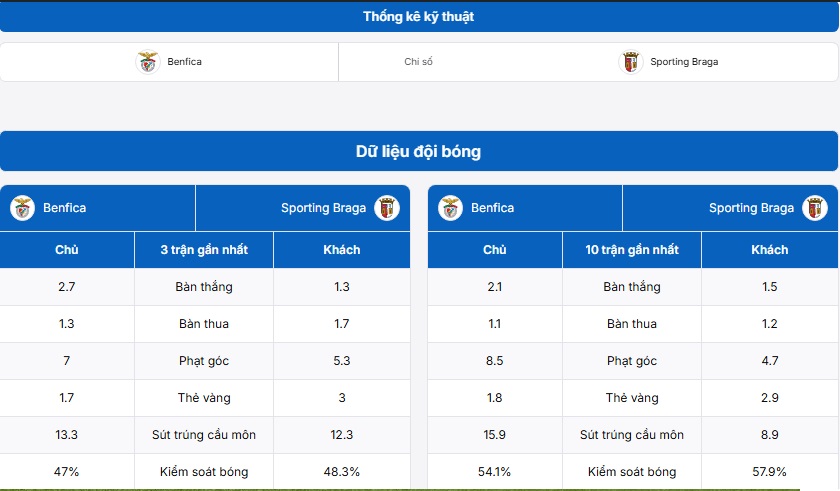Click "Sút trúng cầu môn" in the 10-match table
The height and width of the screenshot is (491, 840).
click(x=632, y=435)
